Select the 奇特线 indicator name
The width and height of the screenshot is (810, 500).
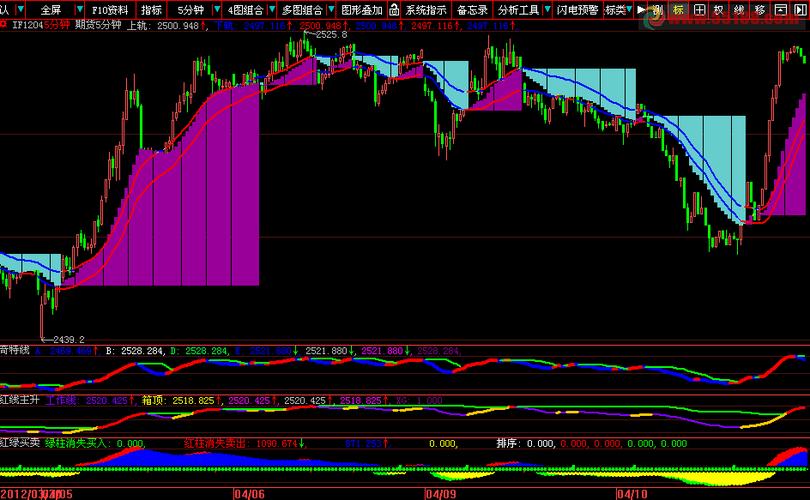pyautogui.click(x=14, y=350)
